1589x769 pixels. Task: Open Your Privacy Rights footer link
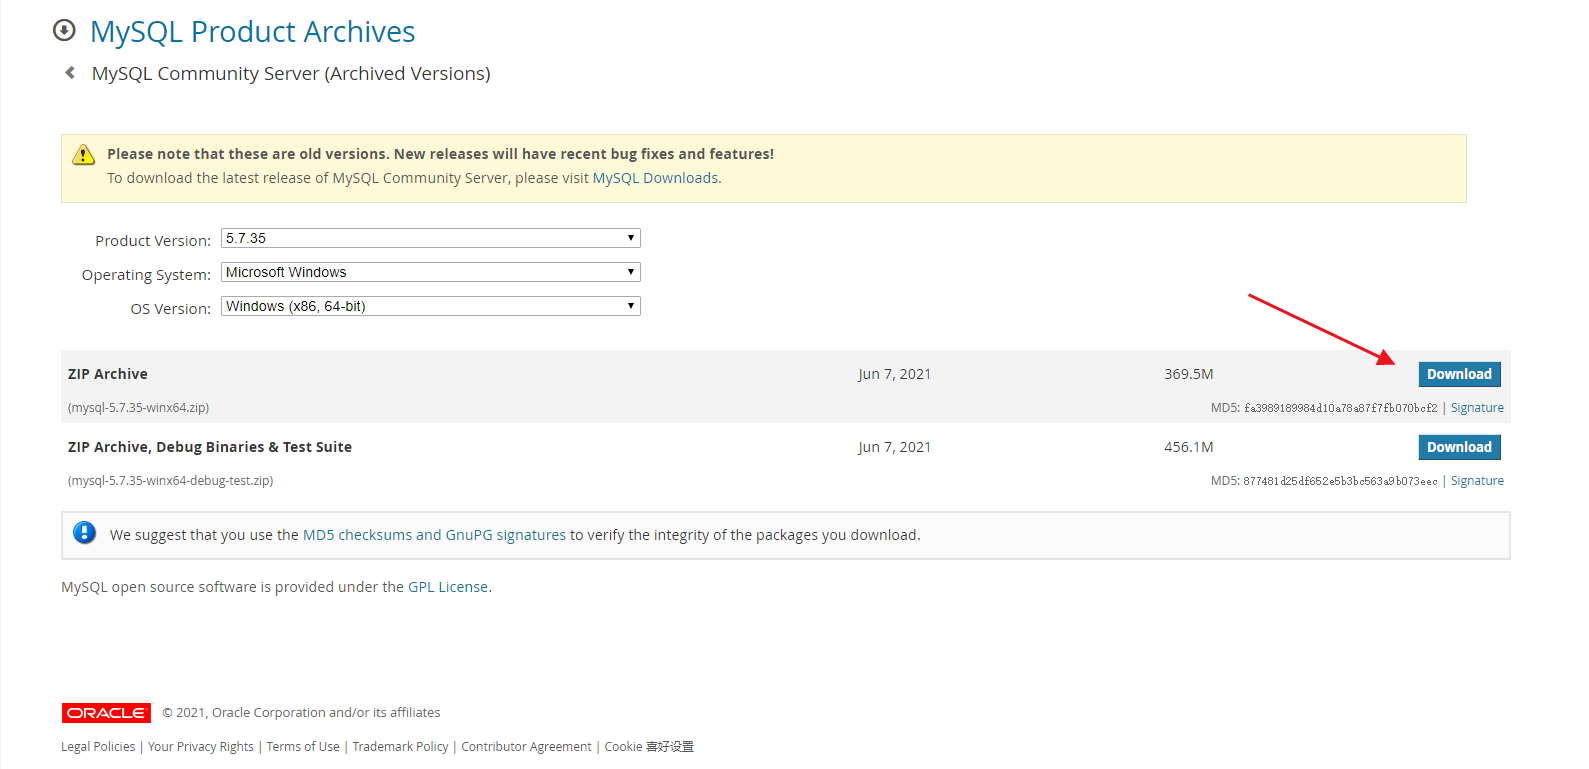coord(201,747)
